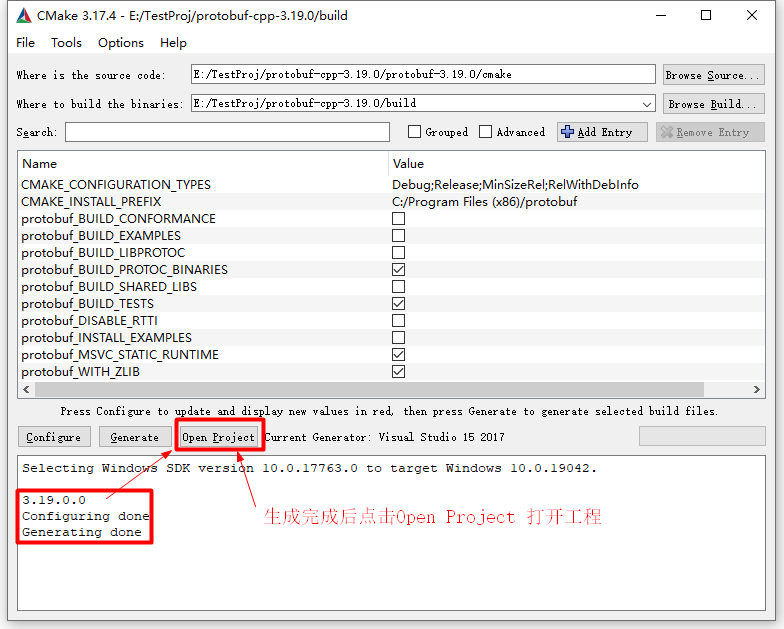784x629 pixels.
Task: Maximize the CMake window
Action: (x=706, y=16)
